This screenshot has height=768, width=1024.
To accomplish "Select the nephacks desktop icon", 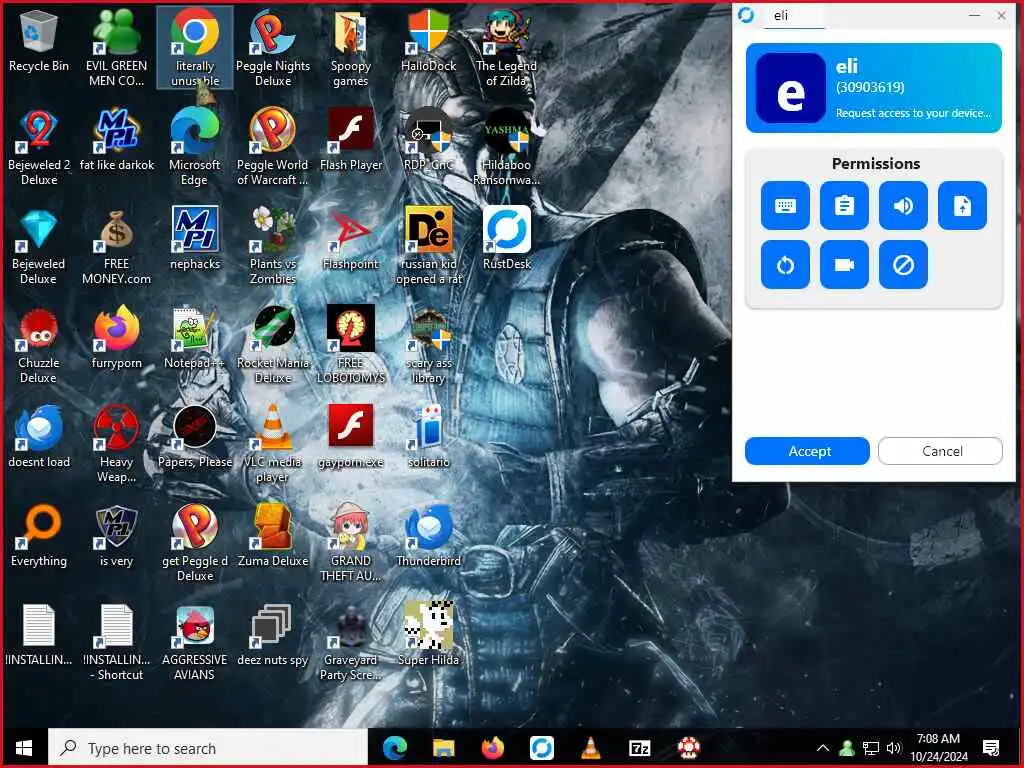I will click(195, 240).
